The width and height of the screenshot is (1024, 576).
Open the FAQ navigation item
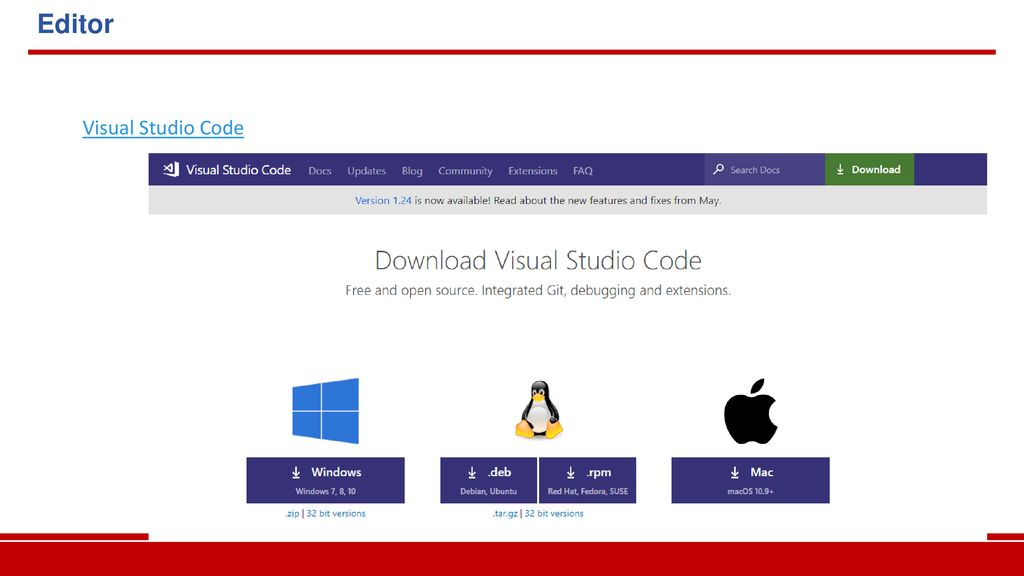click(x=583, y=170)
